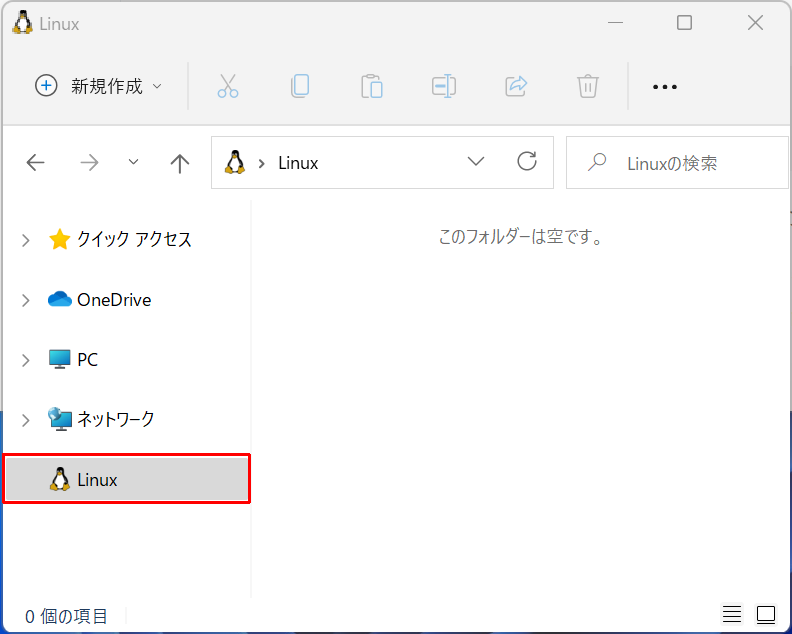The width and height of the screenshot is (792, 634).
Task: Click the Paste clipboard icon
Action: pyautogui.click(x=372, y=86)
